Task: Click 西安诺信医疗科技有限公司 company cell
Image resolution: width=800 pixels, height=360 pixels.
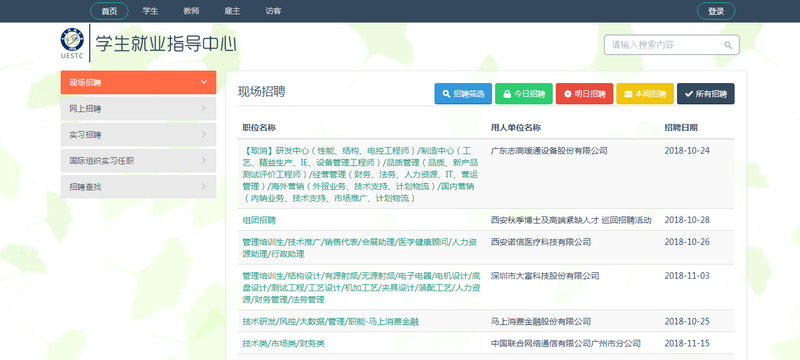Action: [541, 242]
